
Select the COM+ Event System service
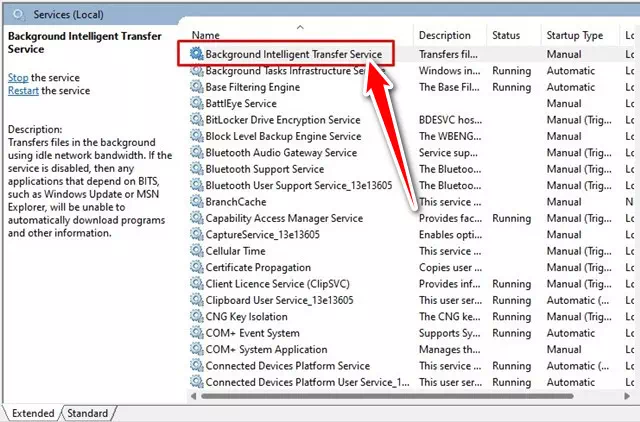click(x=252, y=333)
